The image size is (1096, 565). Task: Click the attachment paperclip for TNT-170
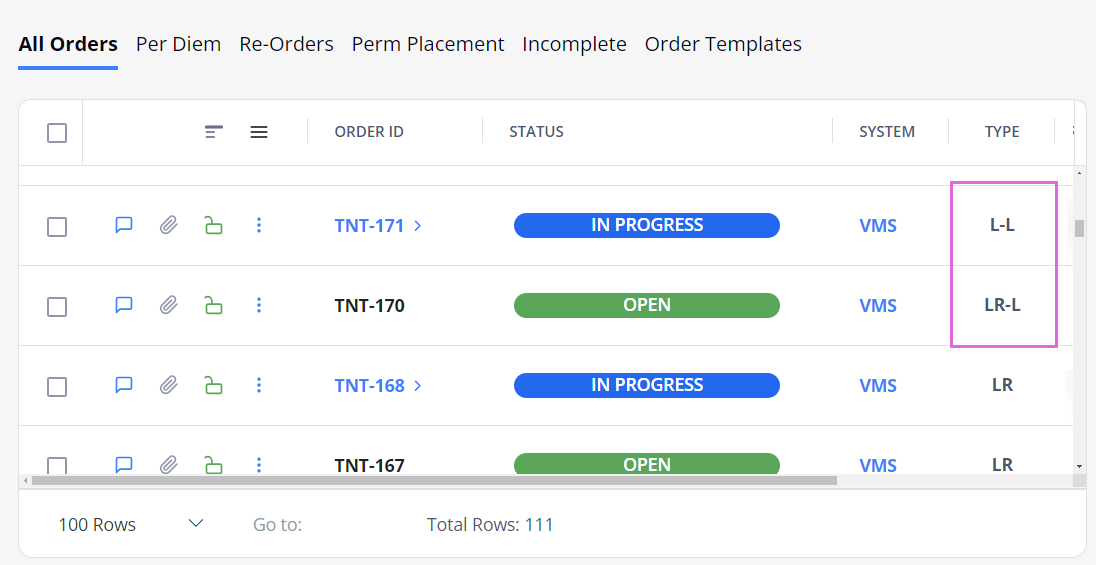coord(168,305)
